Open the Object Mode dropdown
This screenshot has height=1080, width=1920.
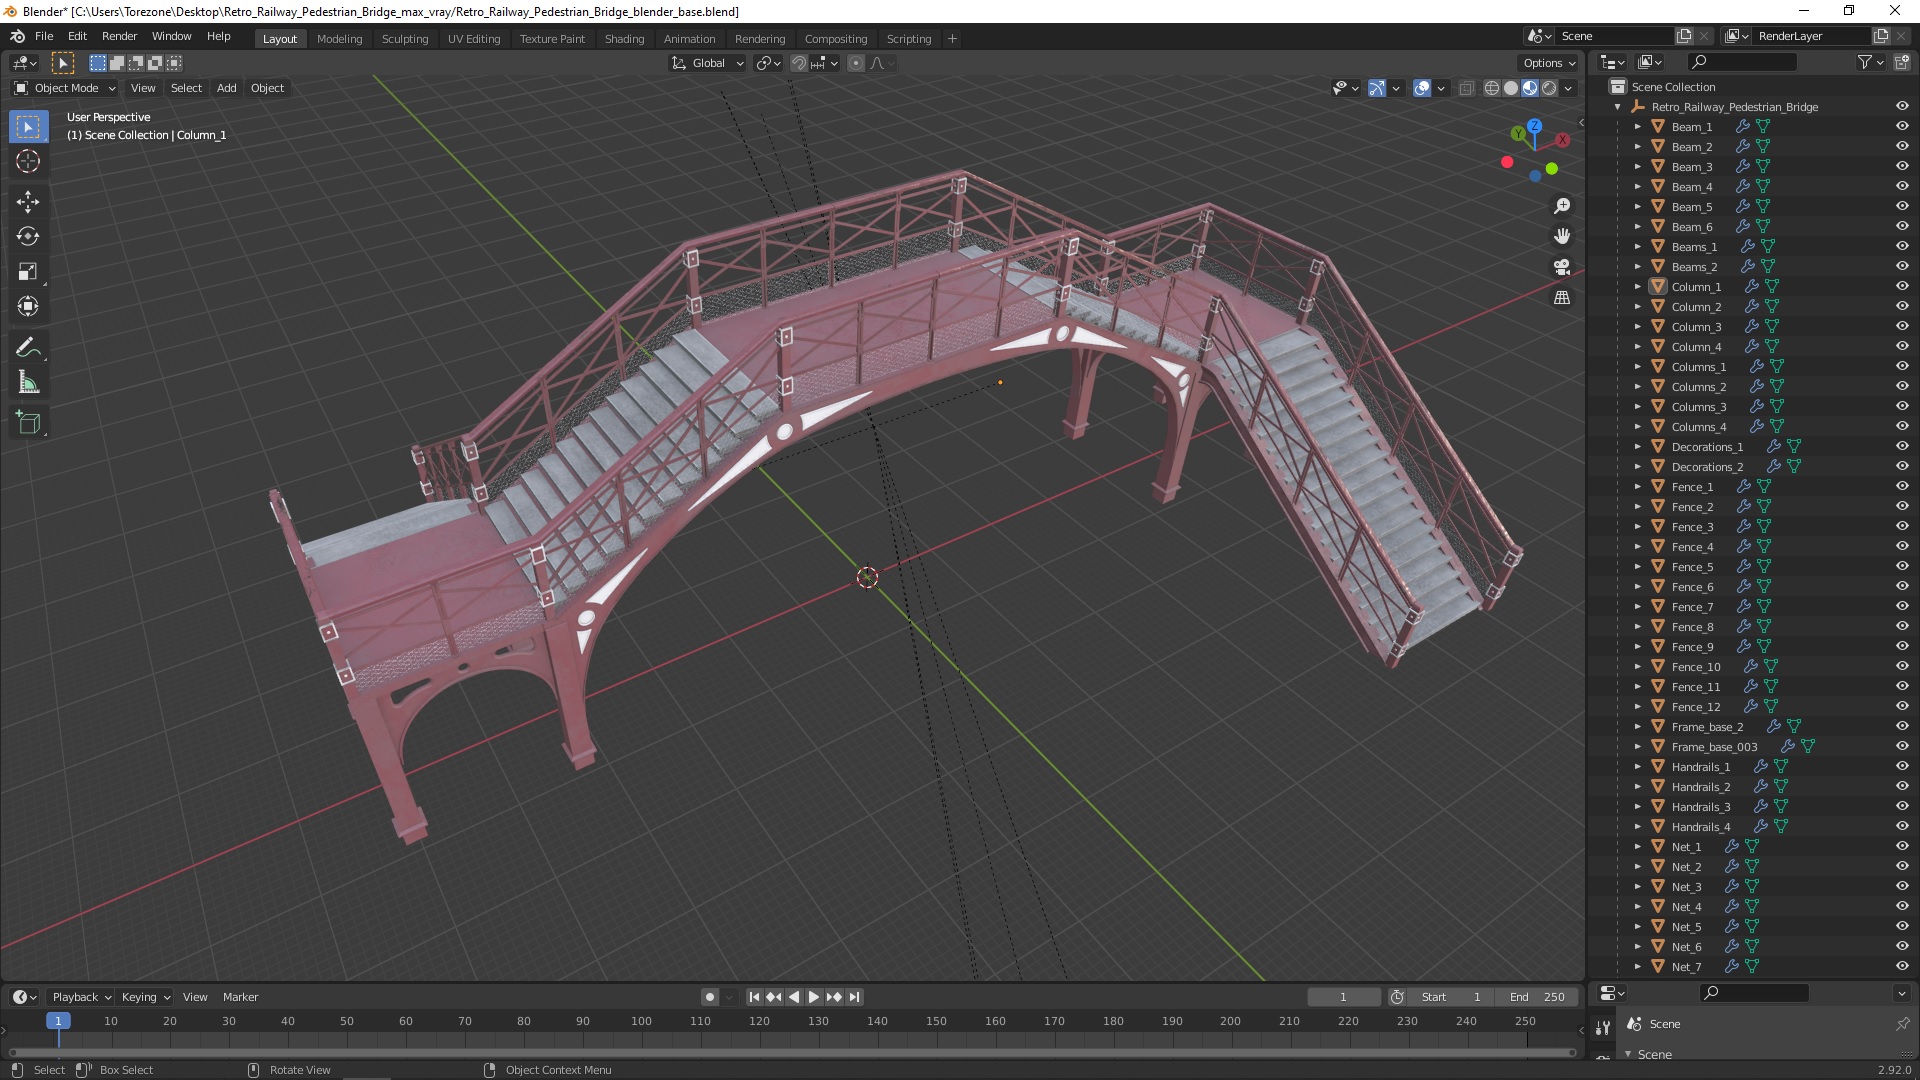[65, 88]
